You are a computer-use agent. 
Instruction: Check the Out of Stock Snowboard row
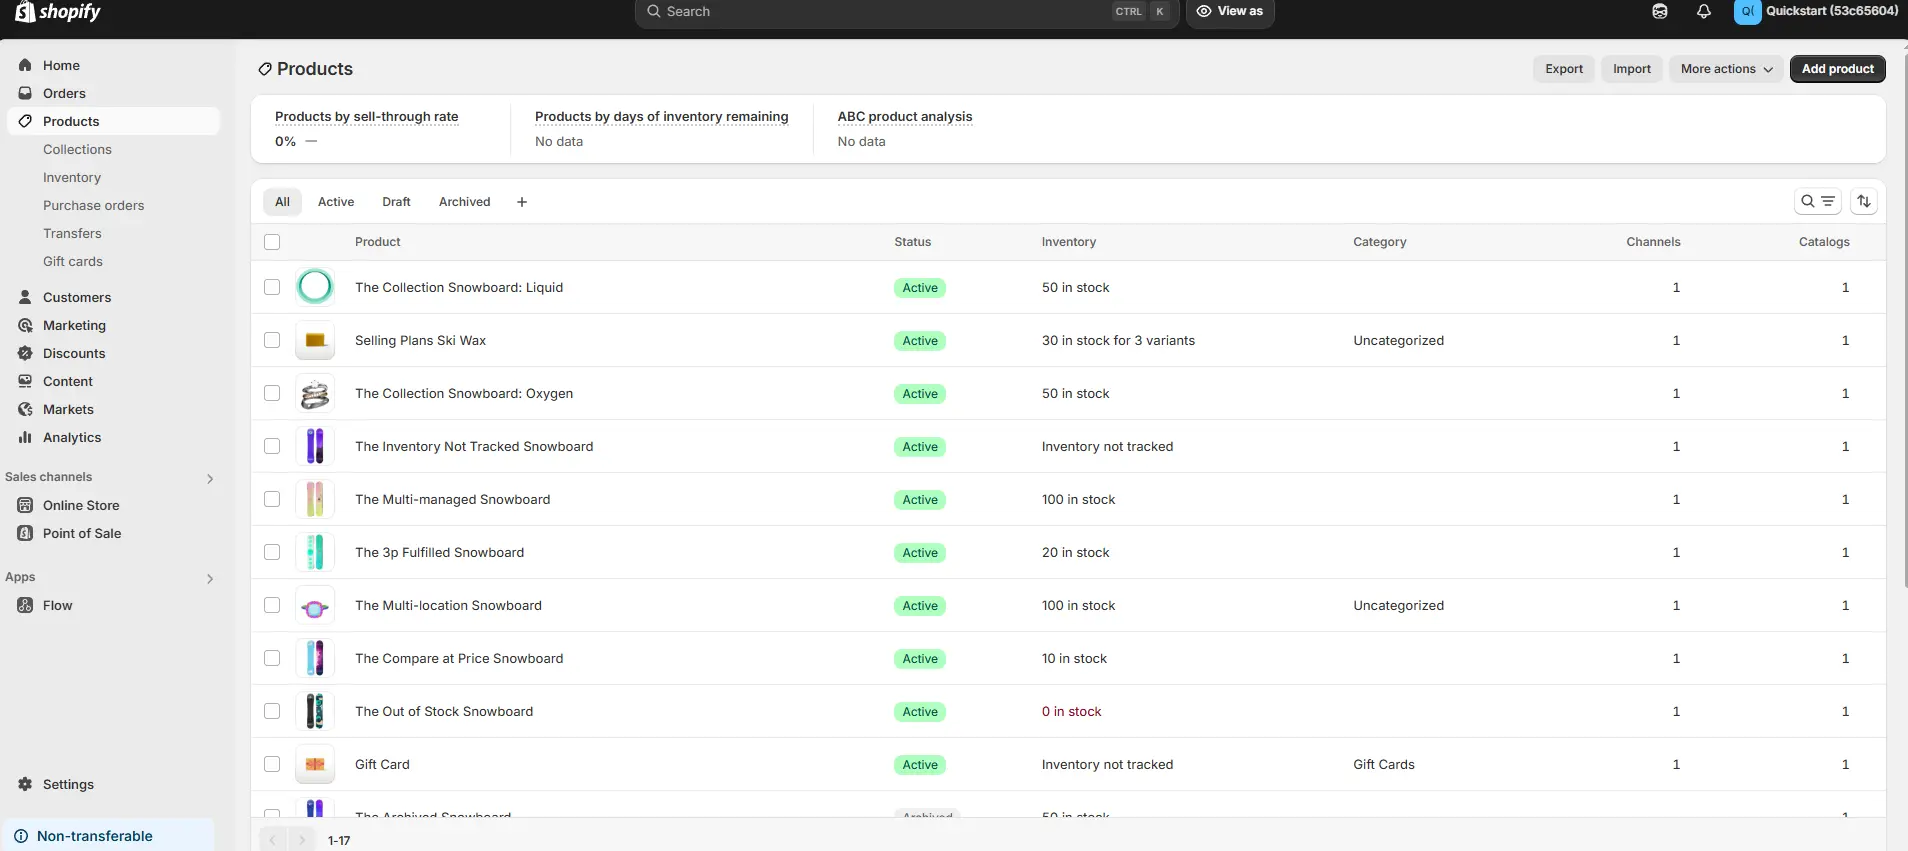click(x=272, y=711)
